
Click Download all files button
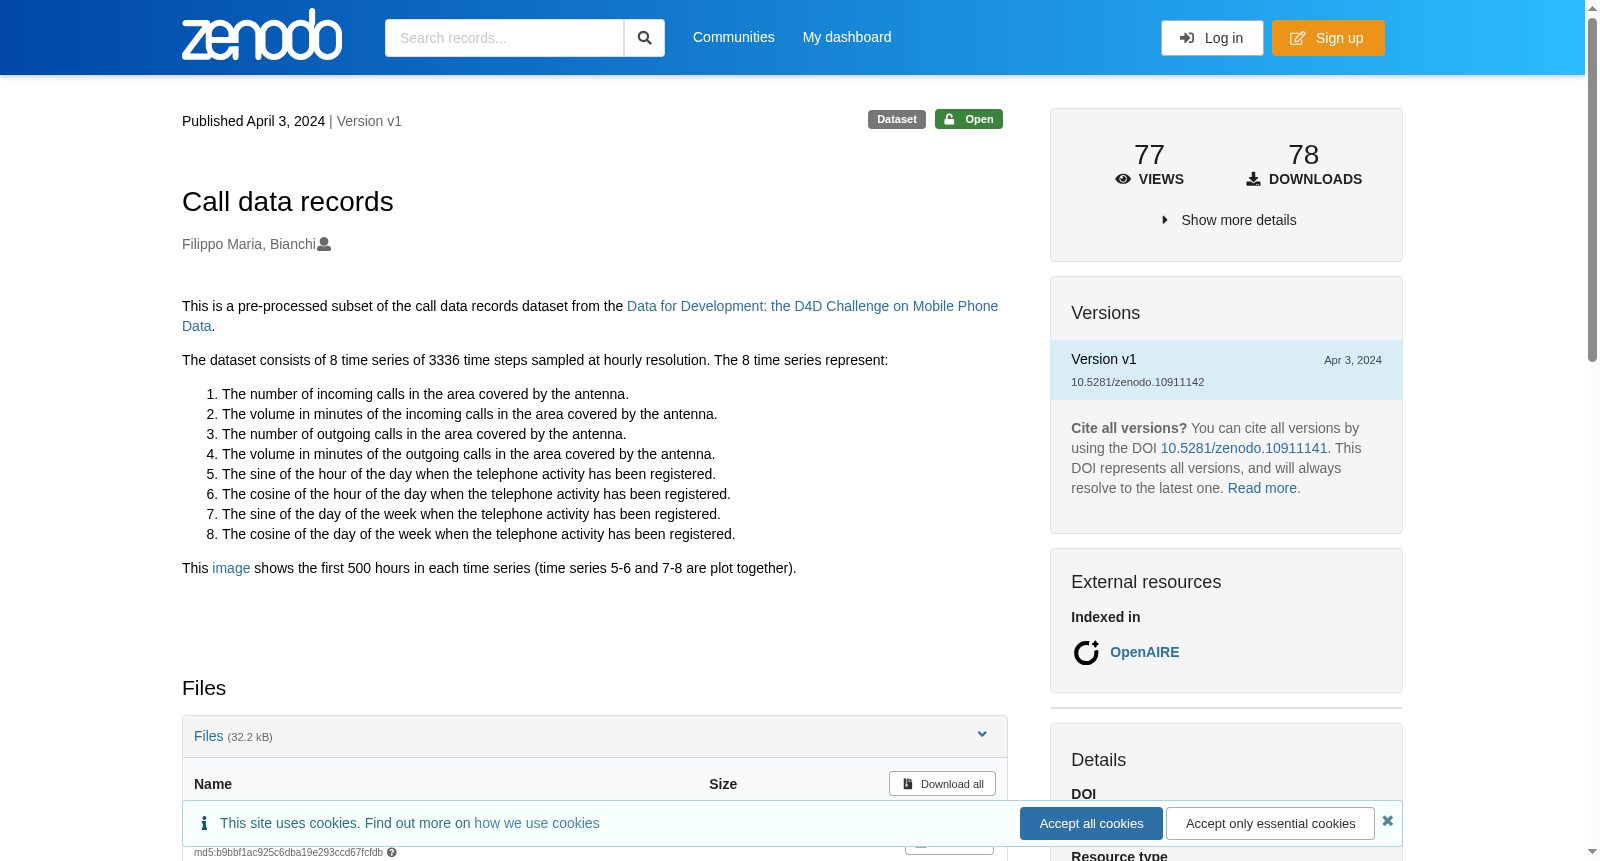point(942,784)
